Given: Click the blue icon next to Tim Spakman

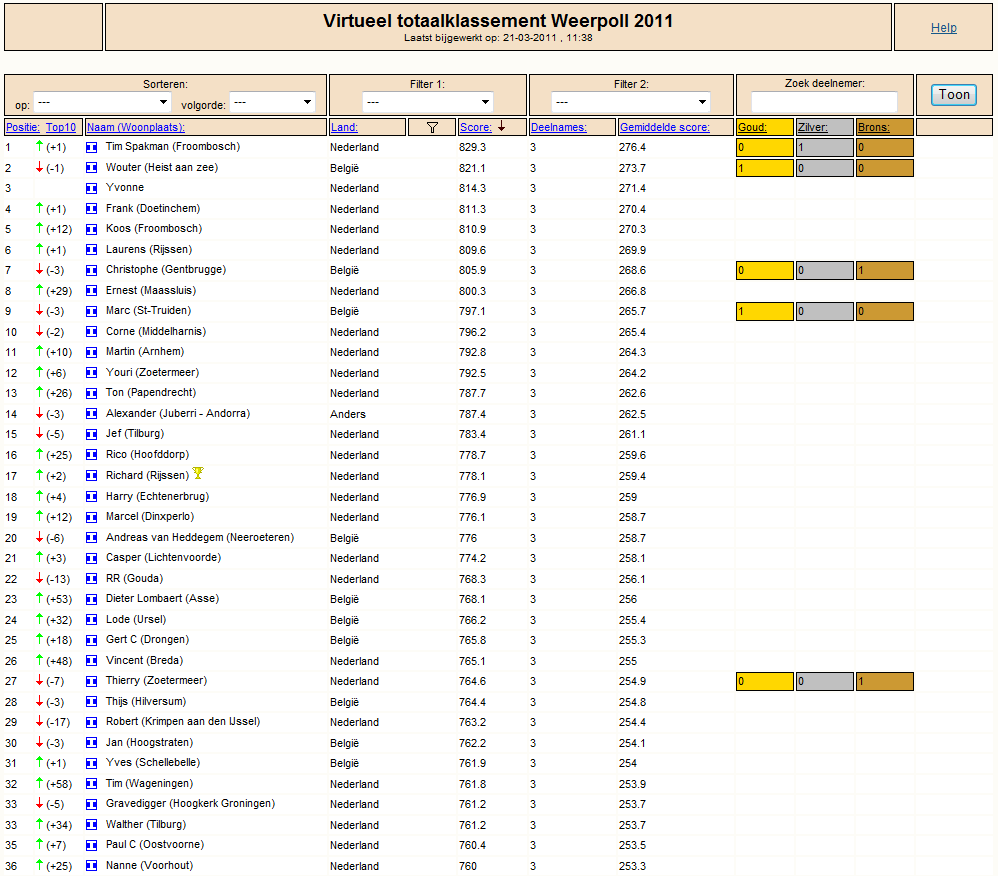Looking at the screenshot, I should coord(92,147).
